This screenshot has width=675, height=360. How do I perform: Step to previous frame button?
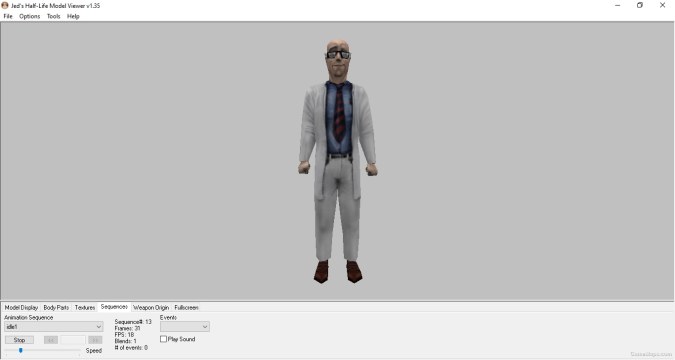coord(51,340)
